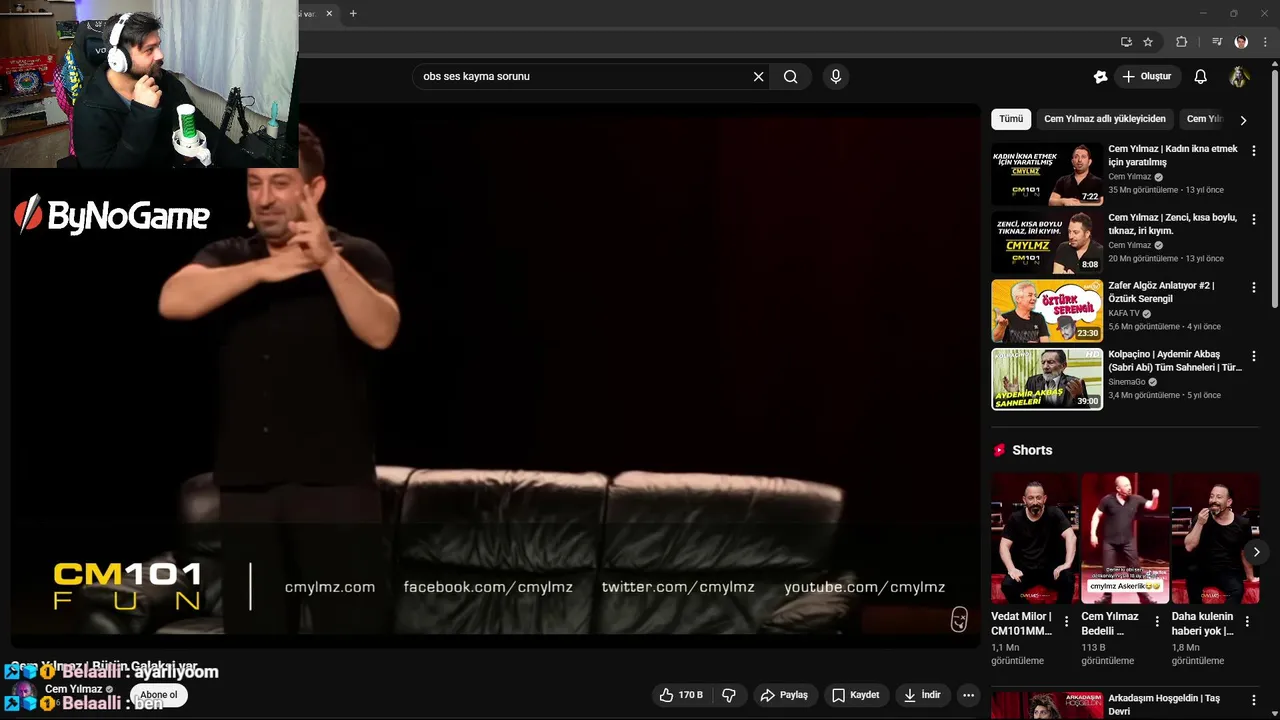
Task: Open the KAFA TV channel link
Action: click(1124, 314)
